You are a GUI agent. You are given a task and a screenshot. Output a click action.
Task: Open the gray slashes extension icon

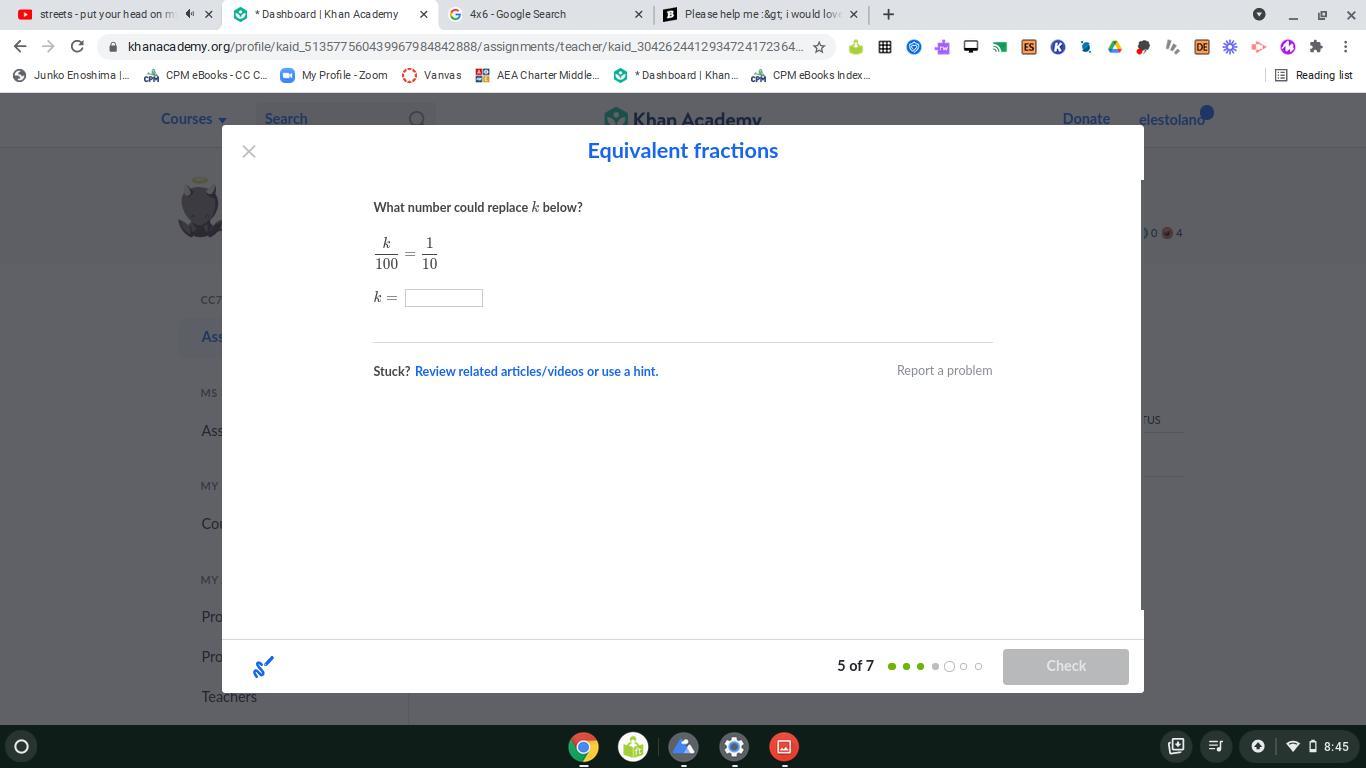(1173, 47)
